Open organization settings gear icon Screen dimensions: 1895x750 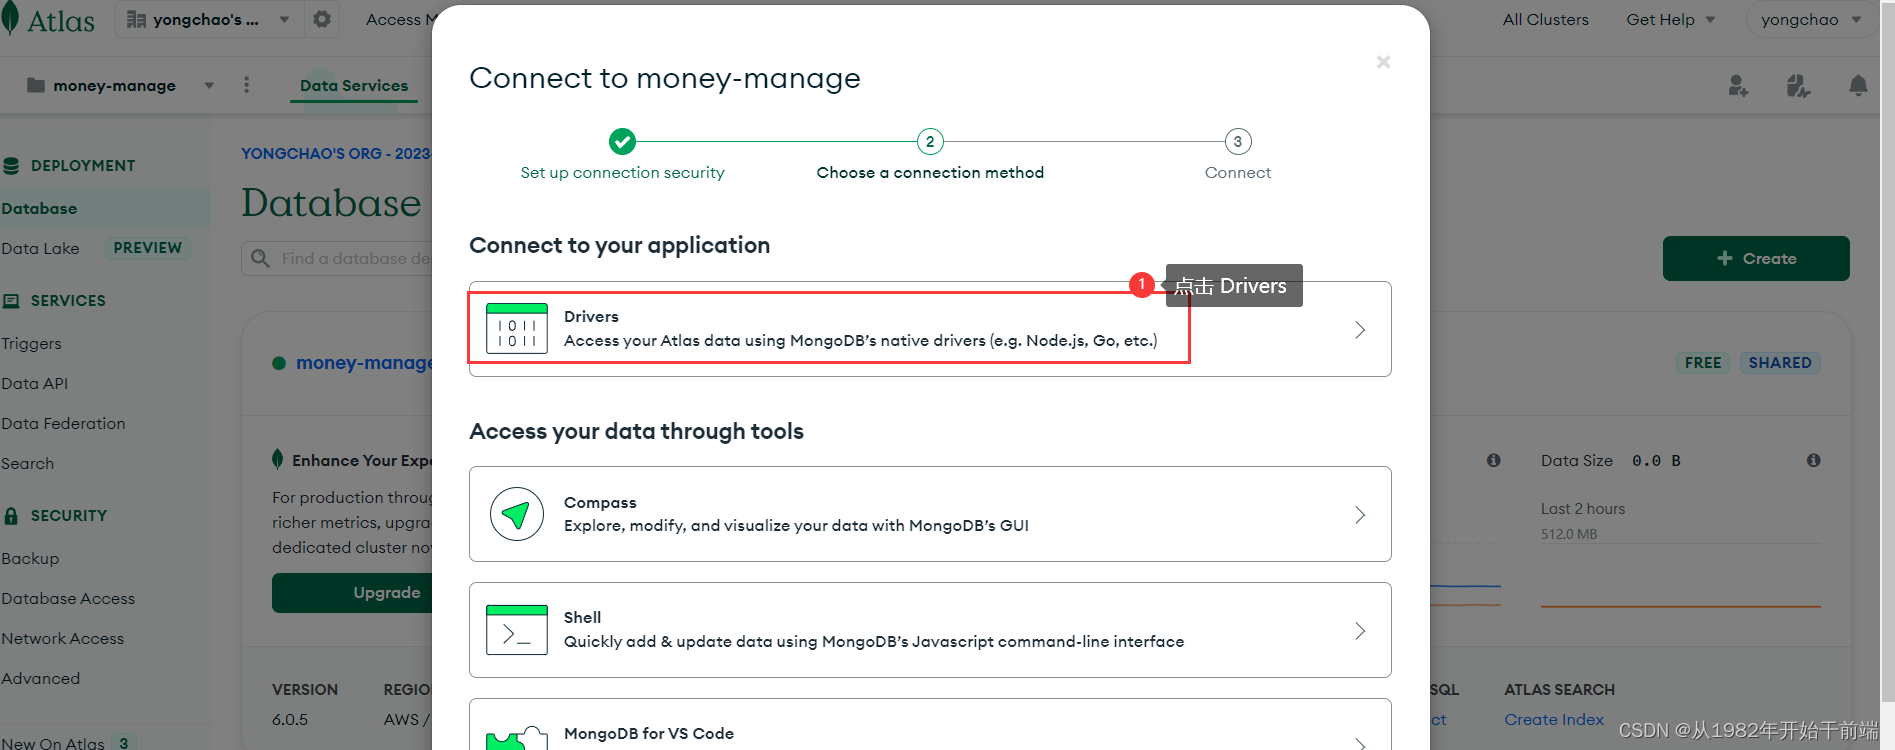(322, 19)
